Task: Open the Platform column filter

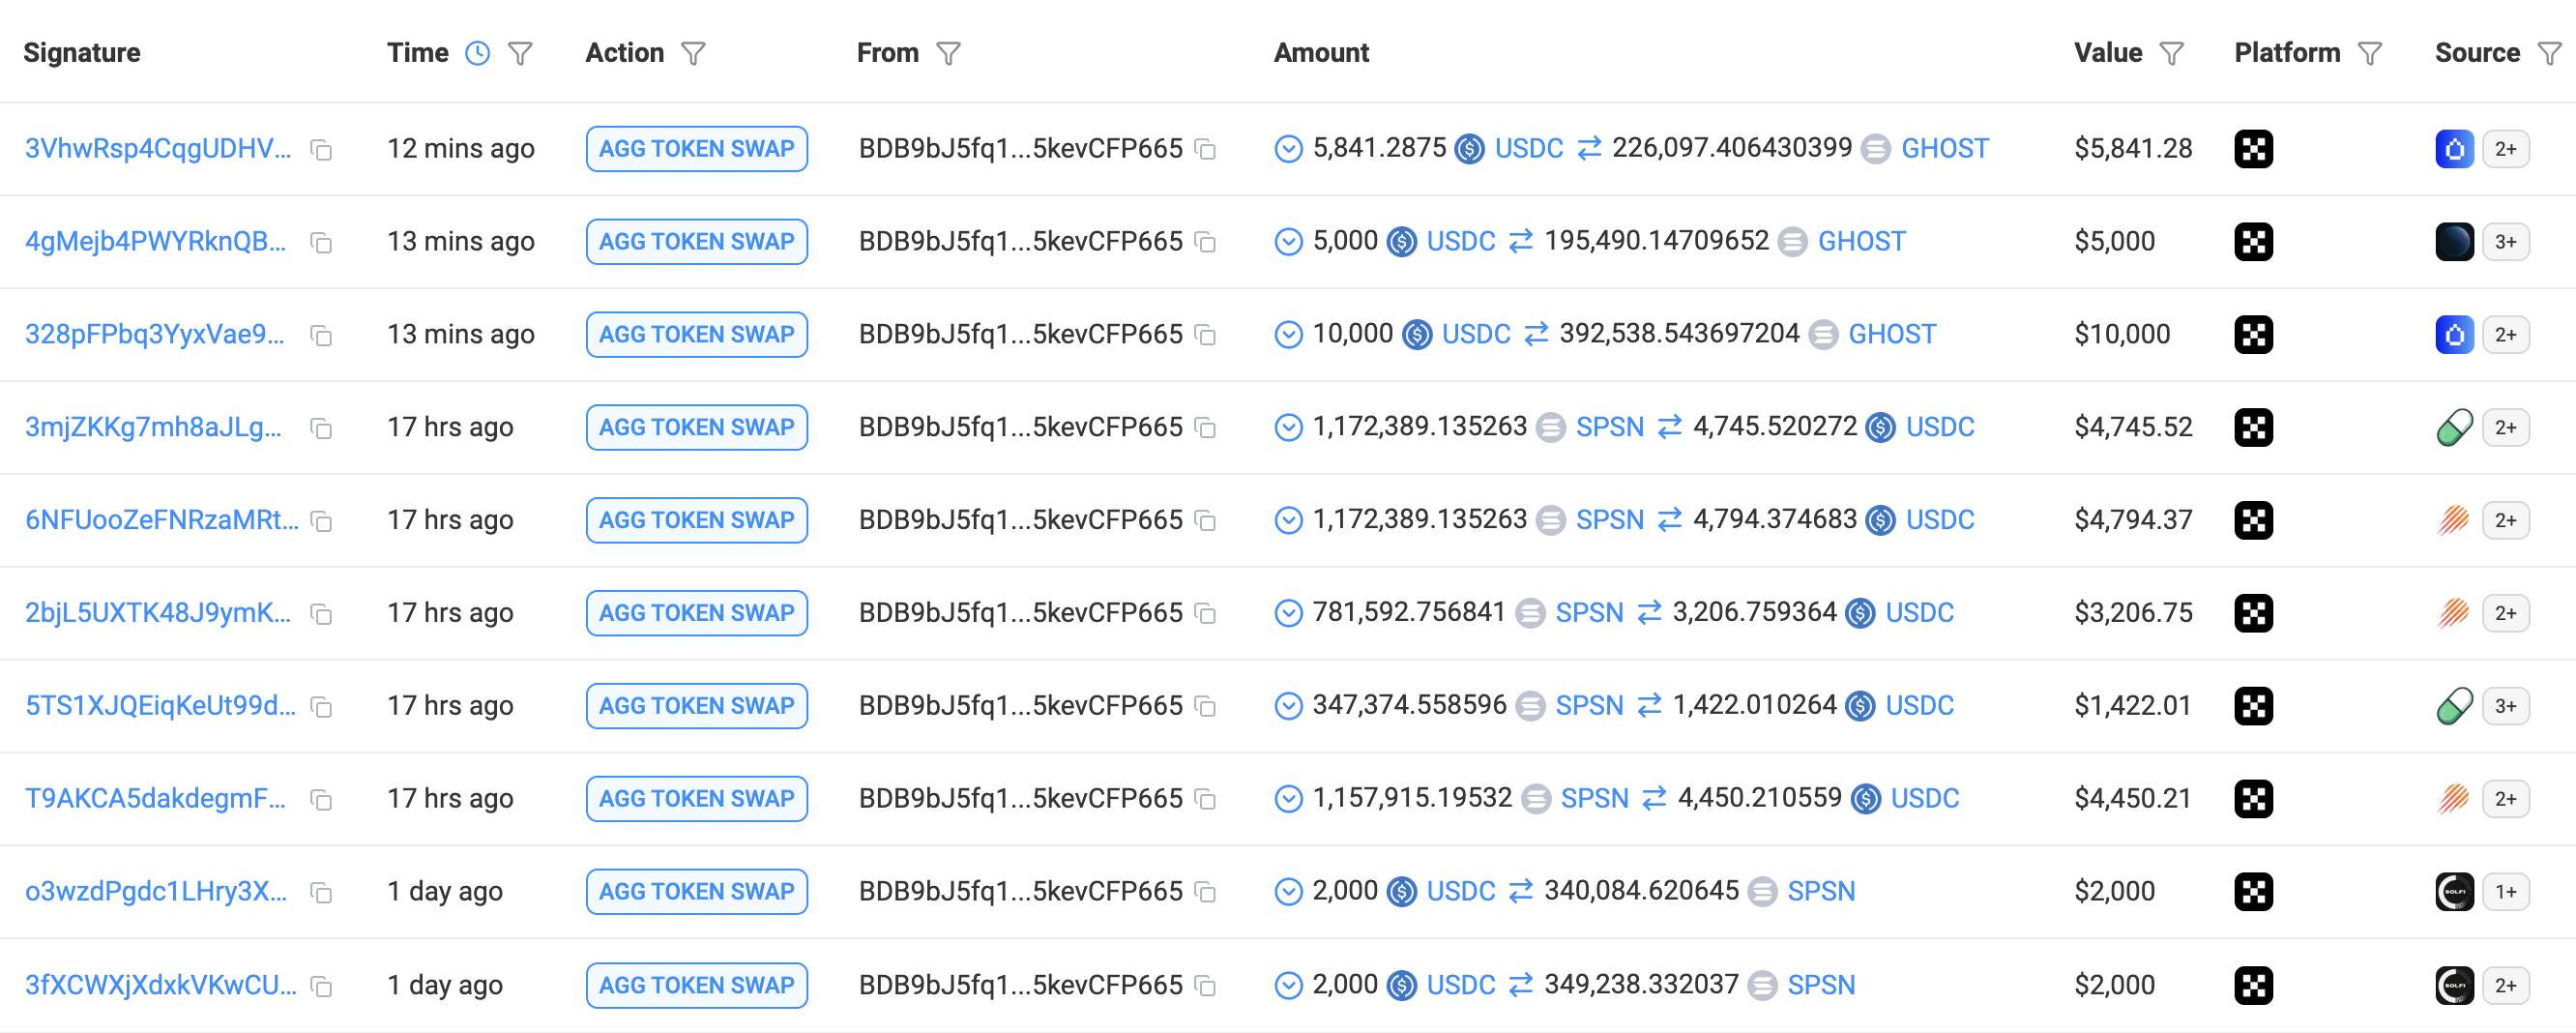Action: pos(2369,53)
